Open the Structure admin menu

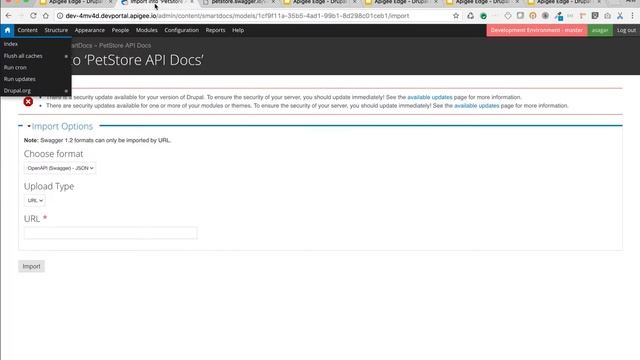[56, 30]
